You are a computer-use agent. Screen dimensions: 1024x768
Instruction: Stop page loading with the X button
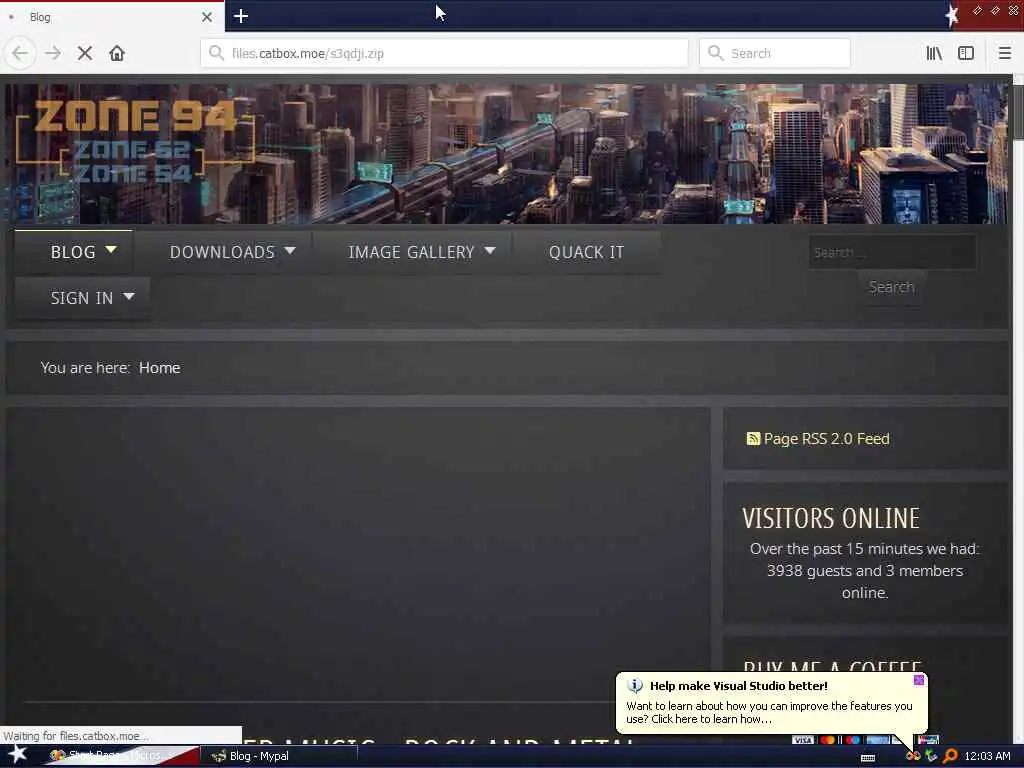[85, 53]
